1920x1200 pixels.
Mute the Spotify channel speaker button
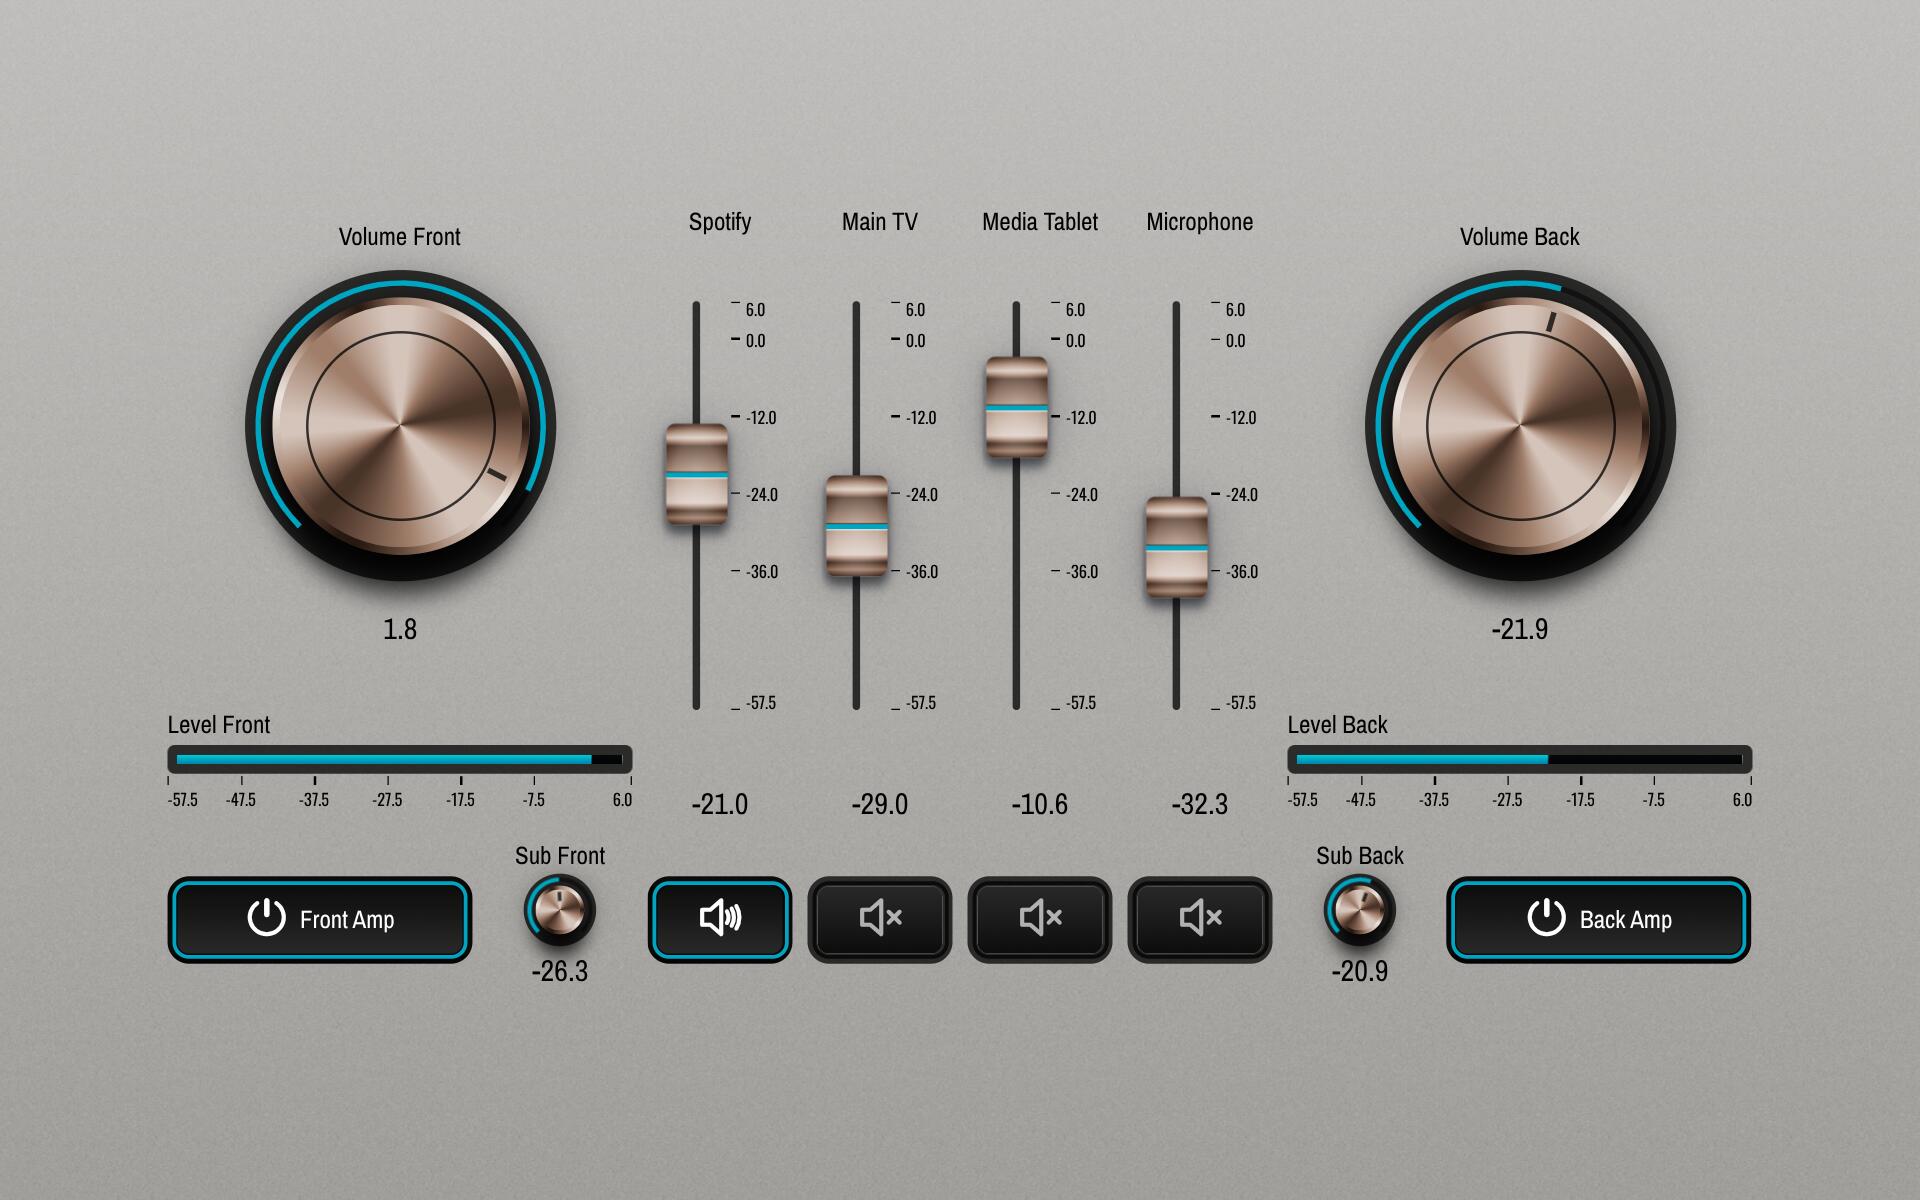tap(719, 919)
